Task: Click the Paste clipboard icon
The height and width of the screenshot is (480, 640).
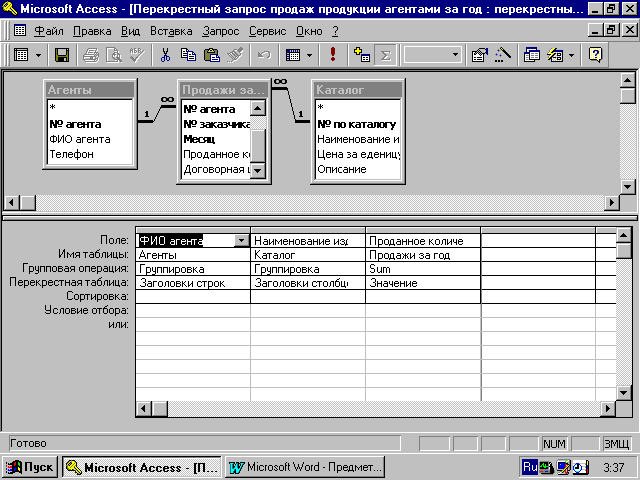Action: [211, 55]
